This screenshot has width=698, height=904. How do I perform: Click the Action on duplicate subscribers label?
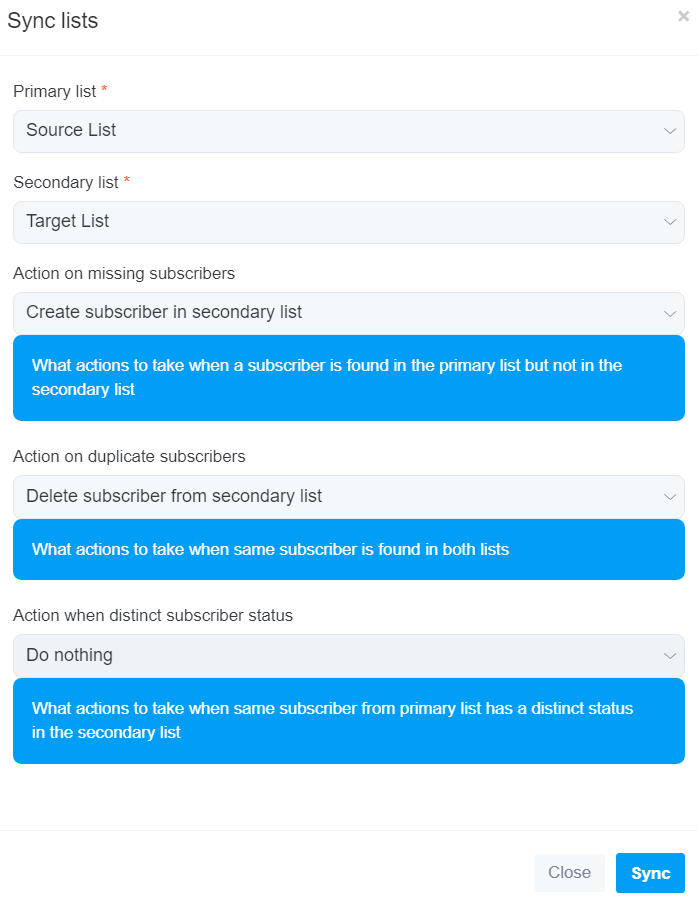pos(129,457)
